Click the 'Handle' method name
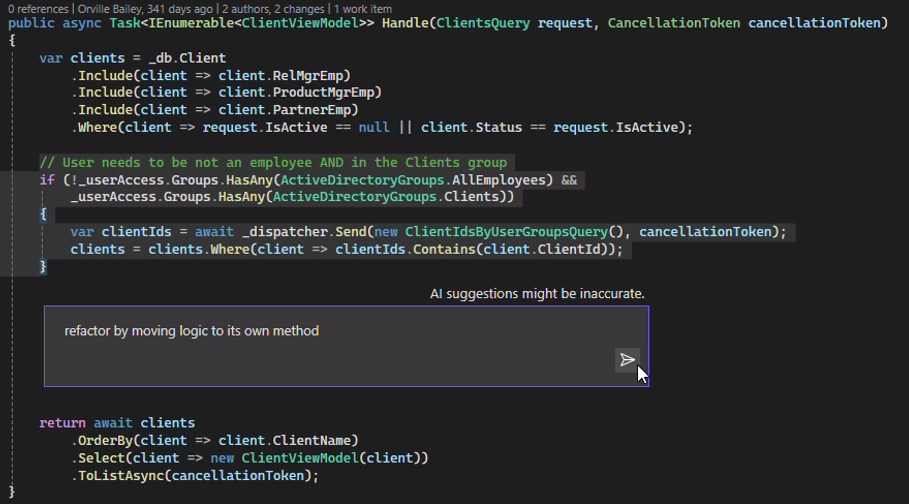The height and width of the screenshot is (504, 909). [x=405, y=23]
